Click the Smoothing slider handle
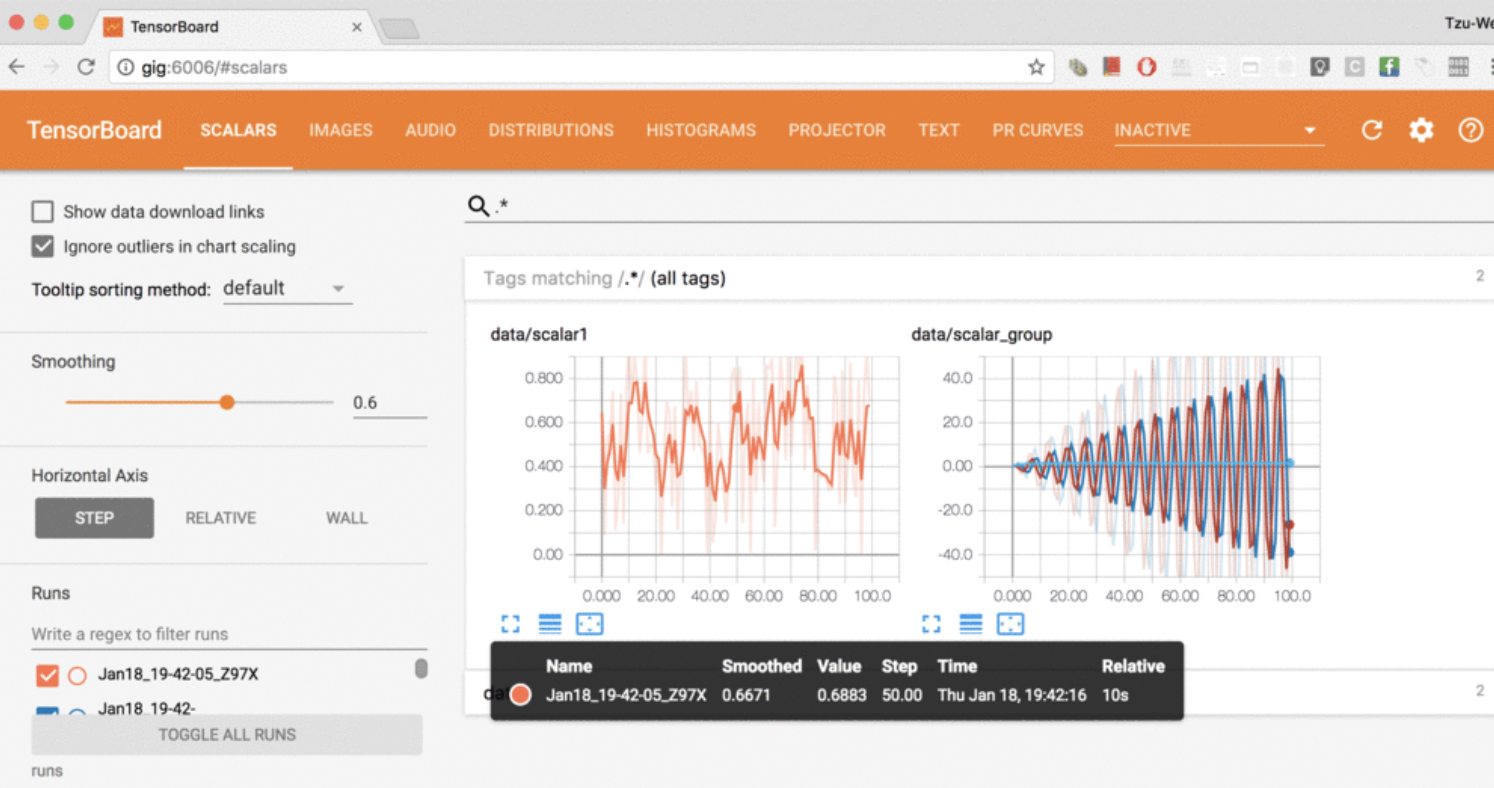This screenshot has height=788, width=1494. [x=227, y=402]
